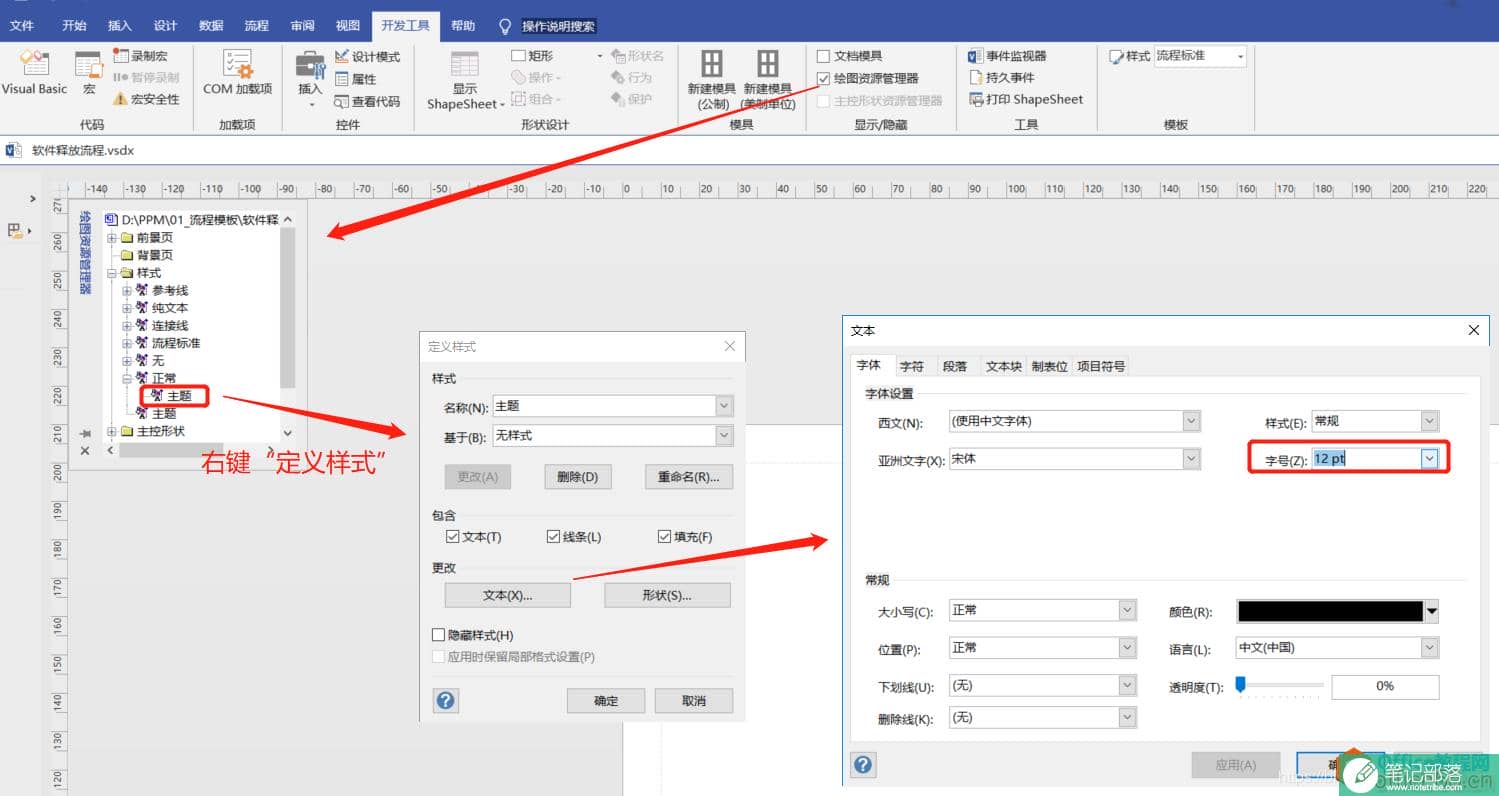Screen dimensions: 1499x796
Task: Toggle the 文档模具 checkbox
Action: (824, 57)
